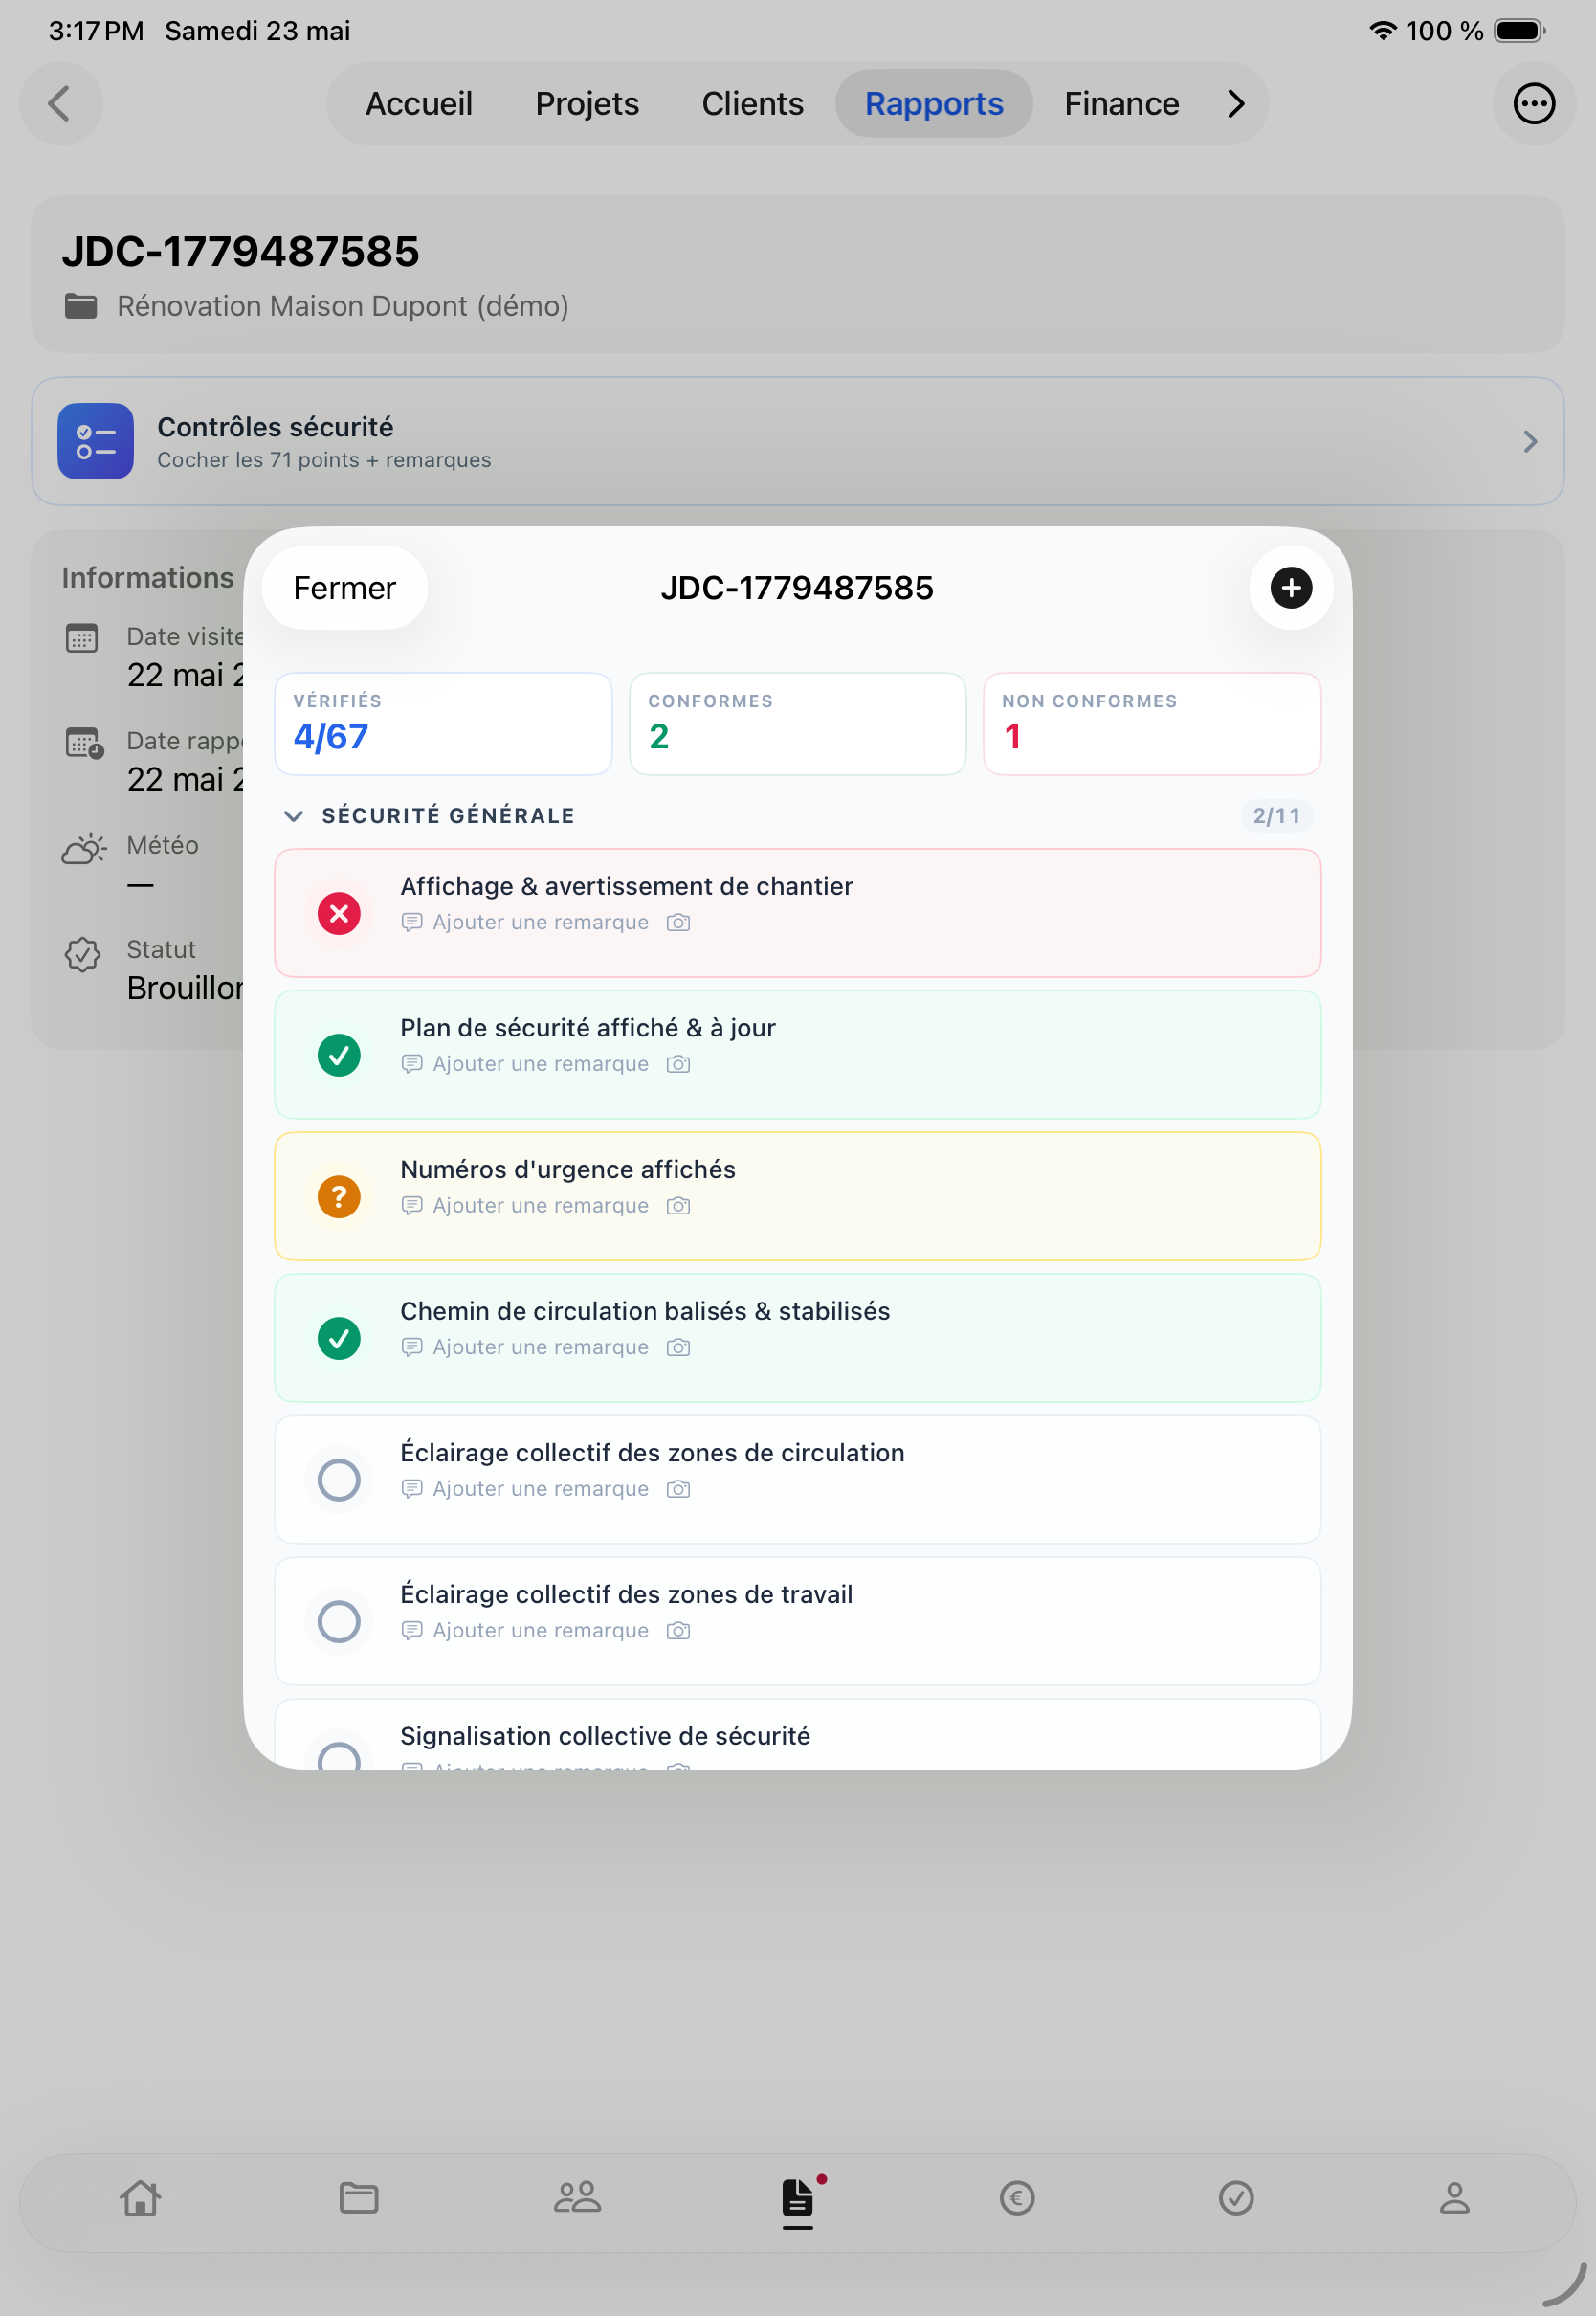Tap the euro finance icon in the bottom bar
The image size is (1596, 2316).
pos(1017,2197)
